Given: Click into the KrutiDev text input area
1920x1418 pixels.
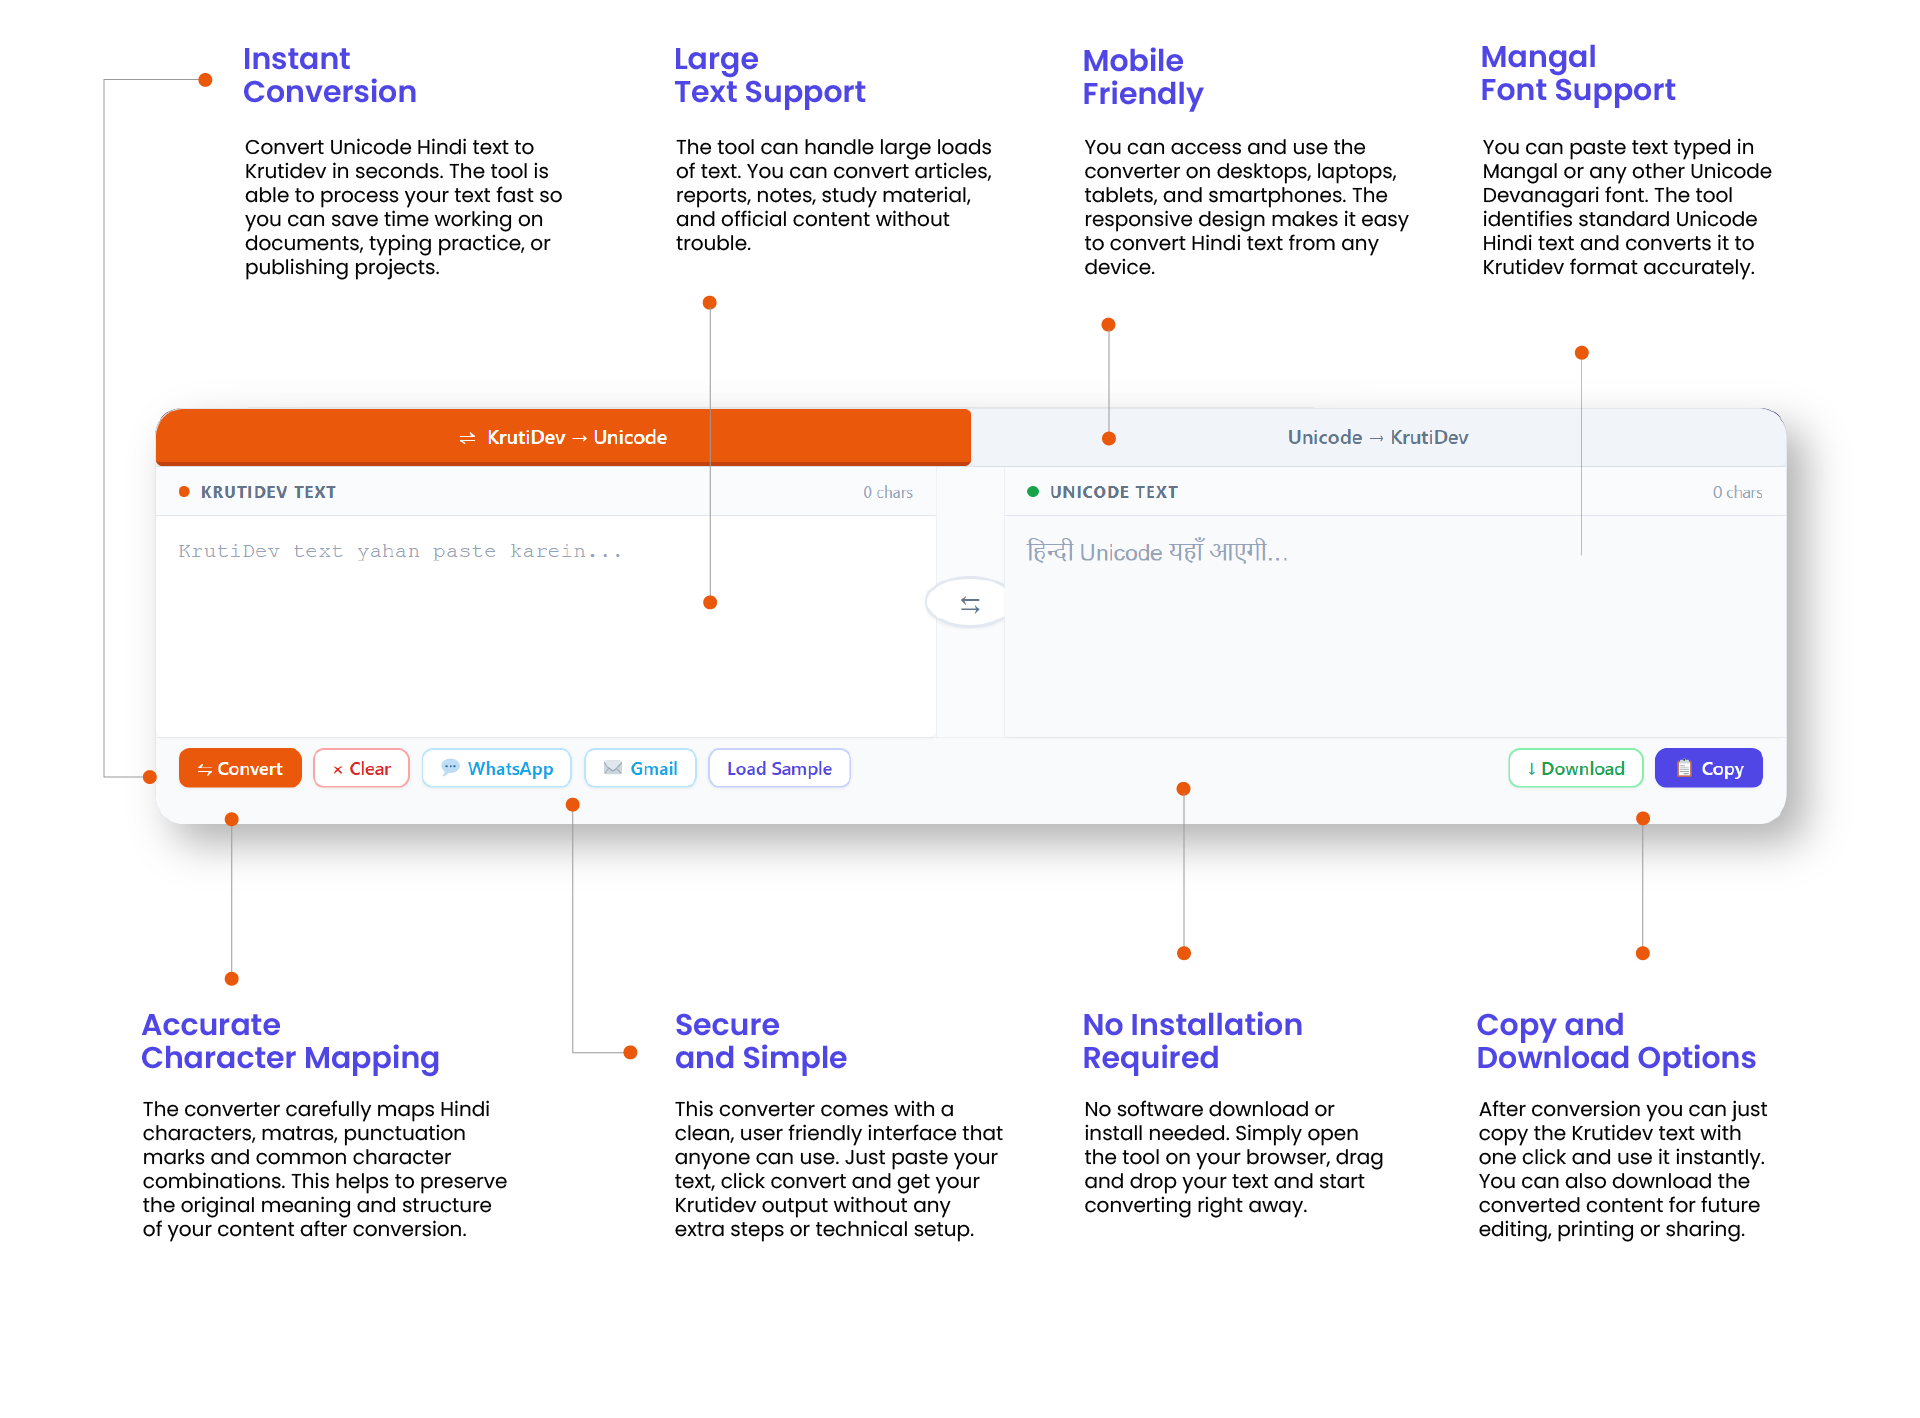Looking at the screenshot, I should 546,626.
